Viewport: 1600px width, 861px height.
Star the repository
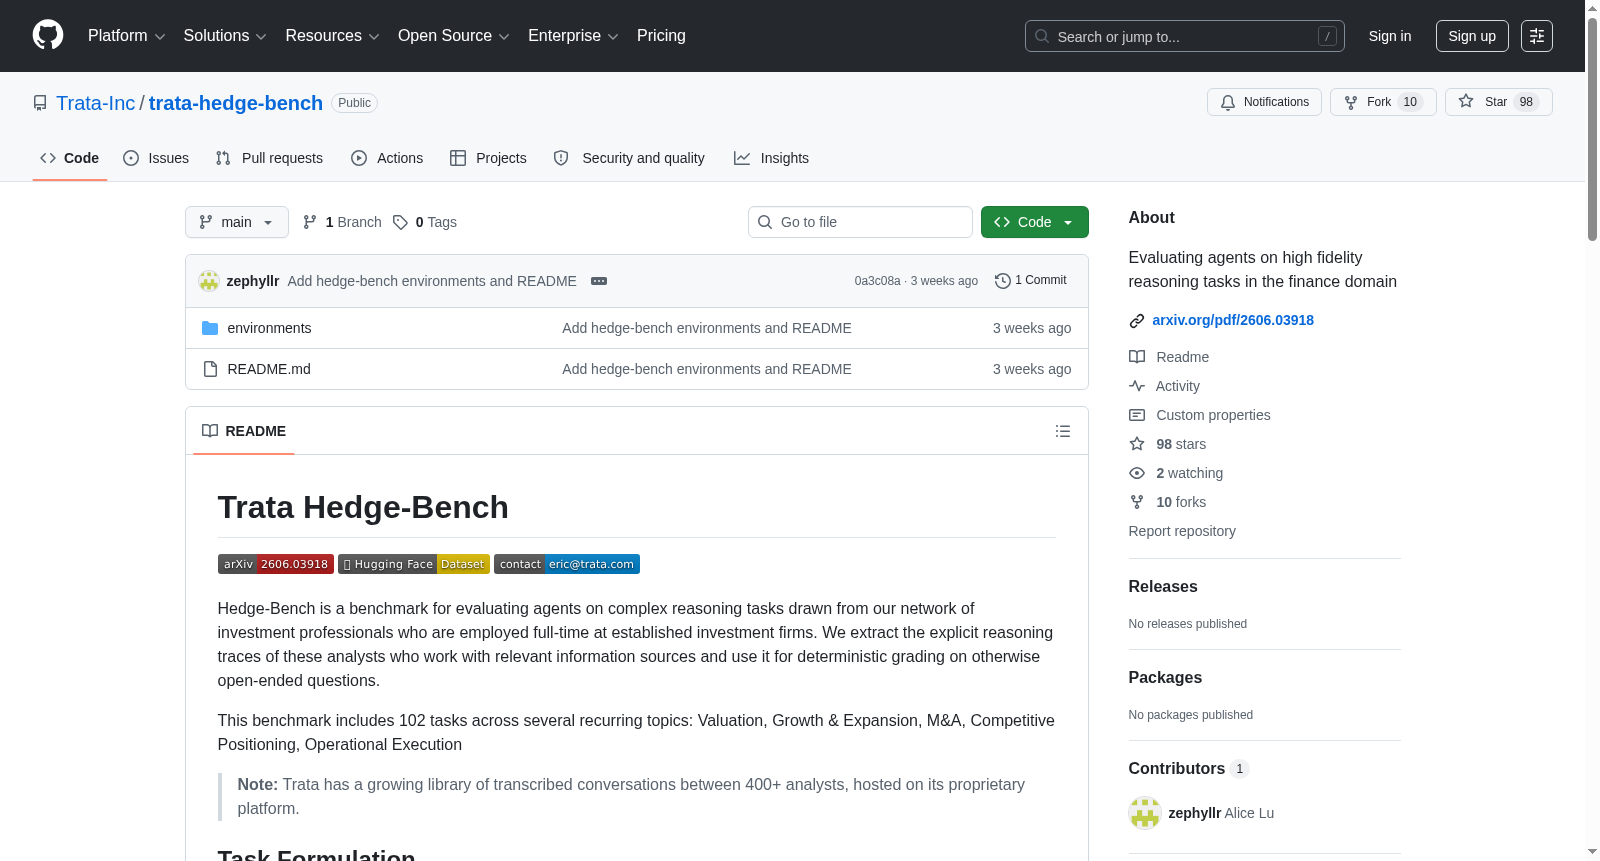coord(1498,102)
